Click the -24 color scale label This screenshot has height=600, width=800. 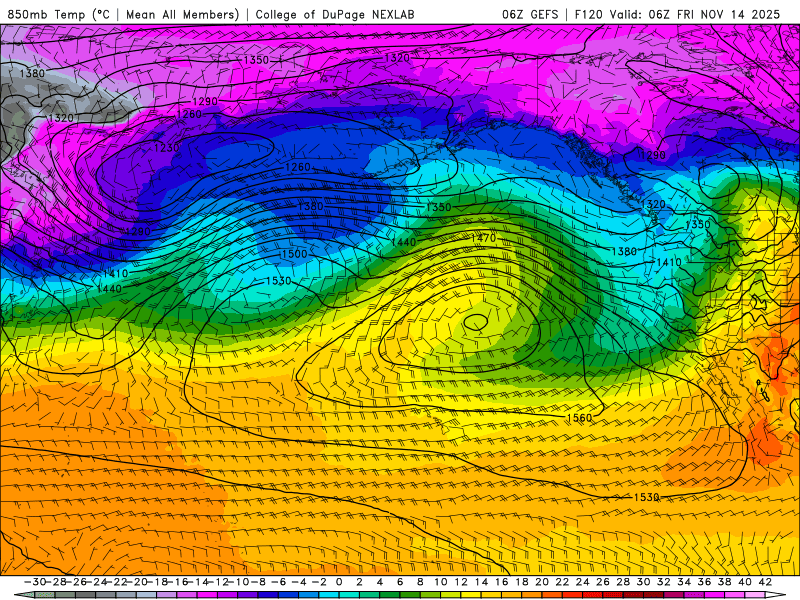(96, 582)
